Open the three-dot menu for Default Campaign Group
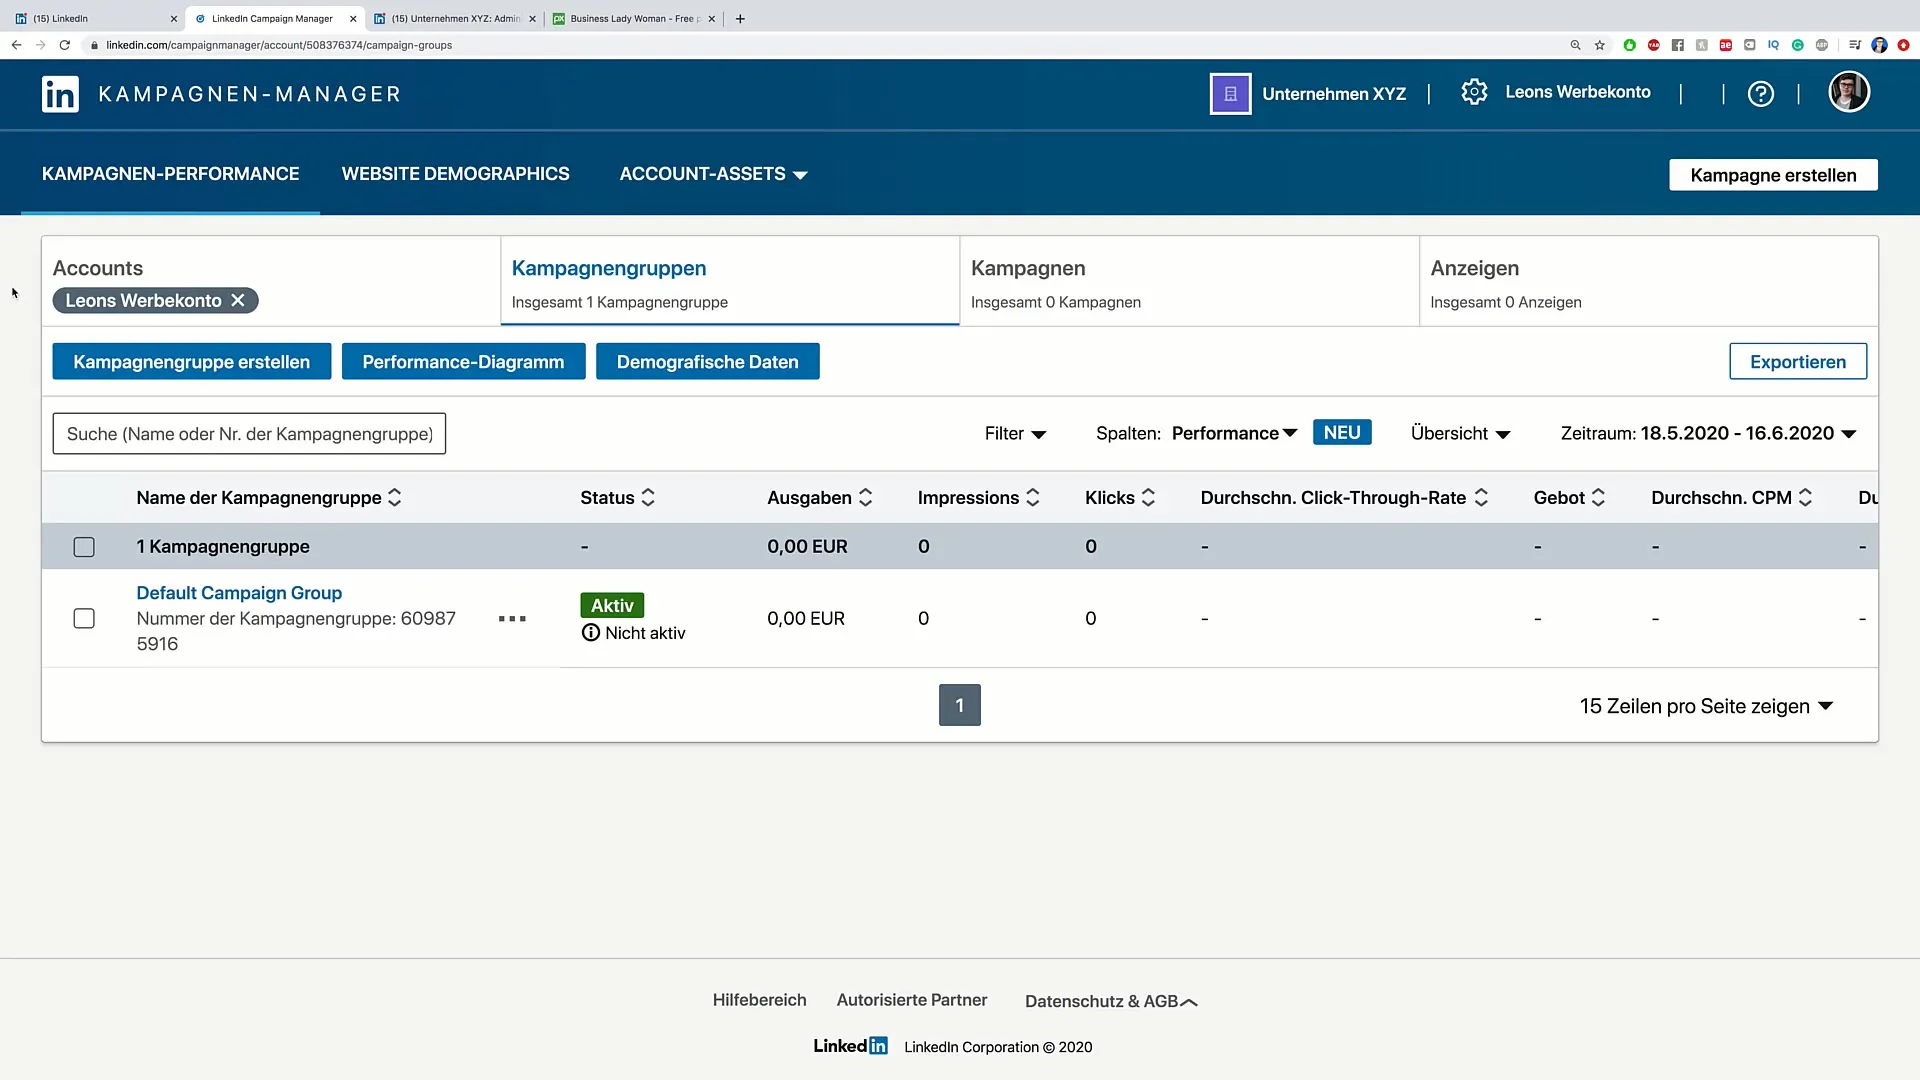 pyautogui.click(x=512, y=619)
